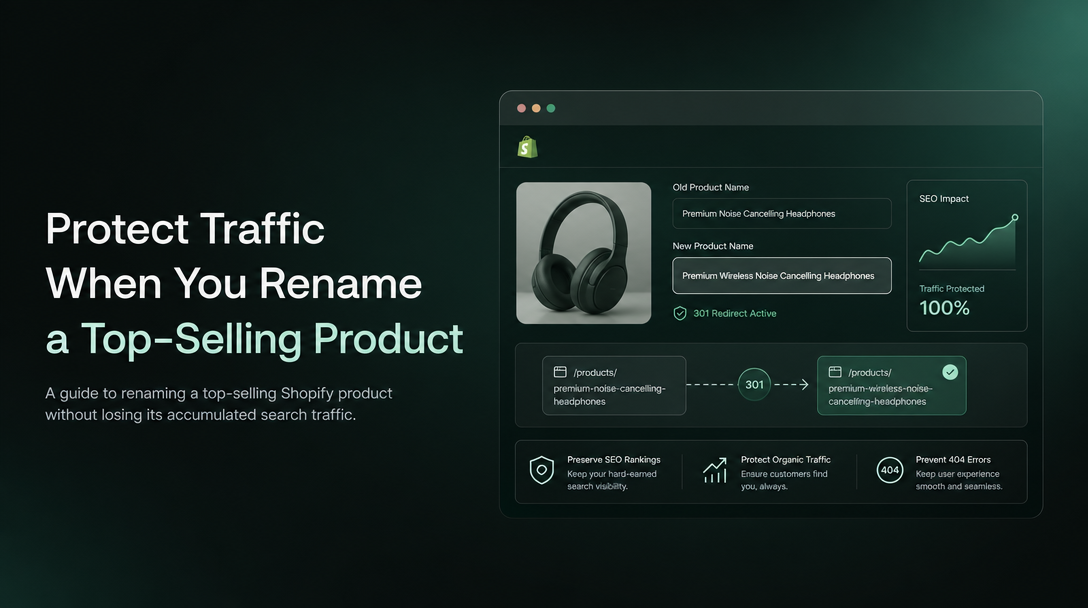Click the shield icon beside 301 Redirect Active
The height and width of the screenshot is (608, 1088).
pyautogui.click(x=680, y=314)
